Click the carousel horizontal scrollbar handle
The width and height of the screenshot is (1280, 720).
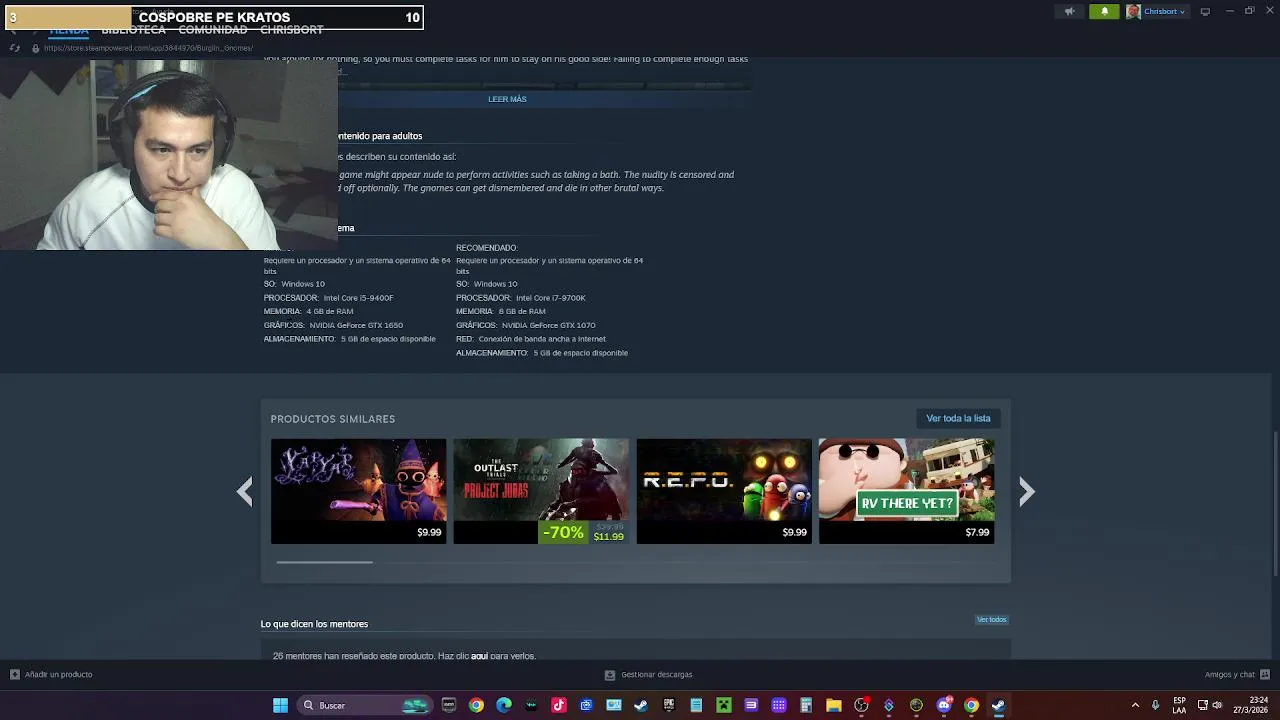(x=324, y=562)
